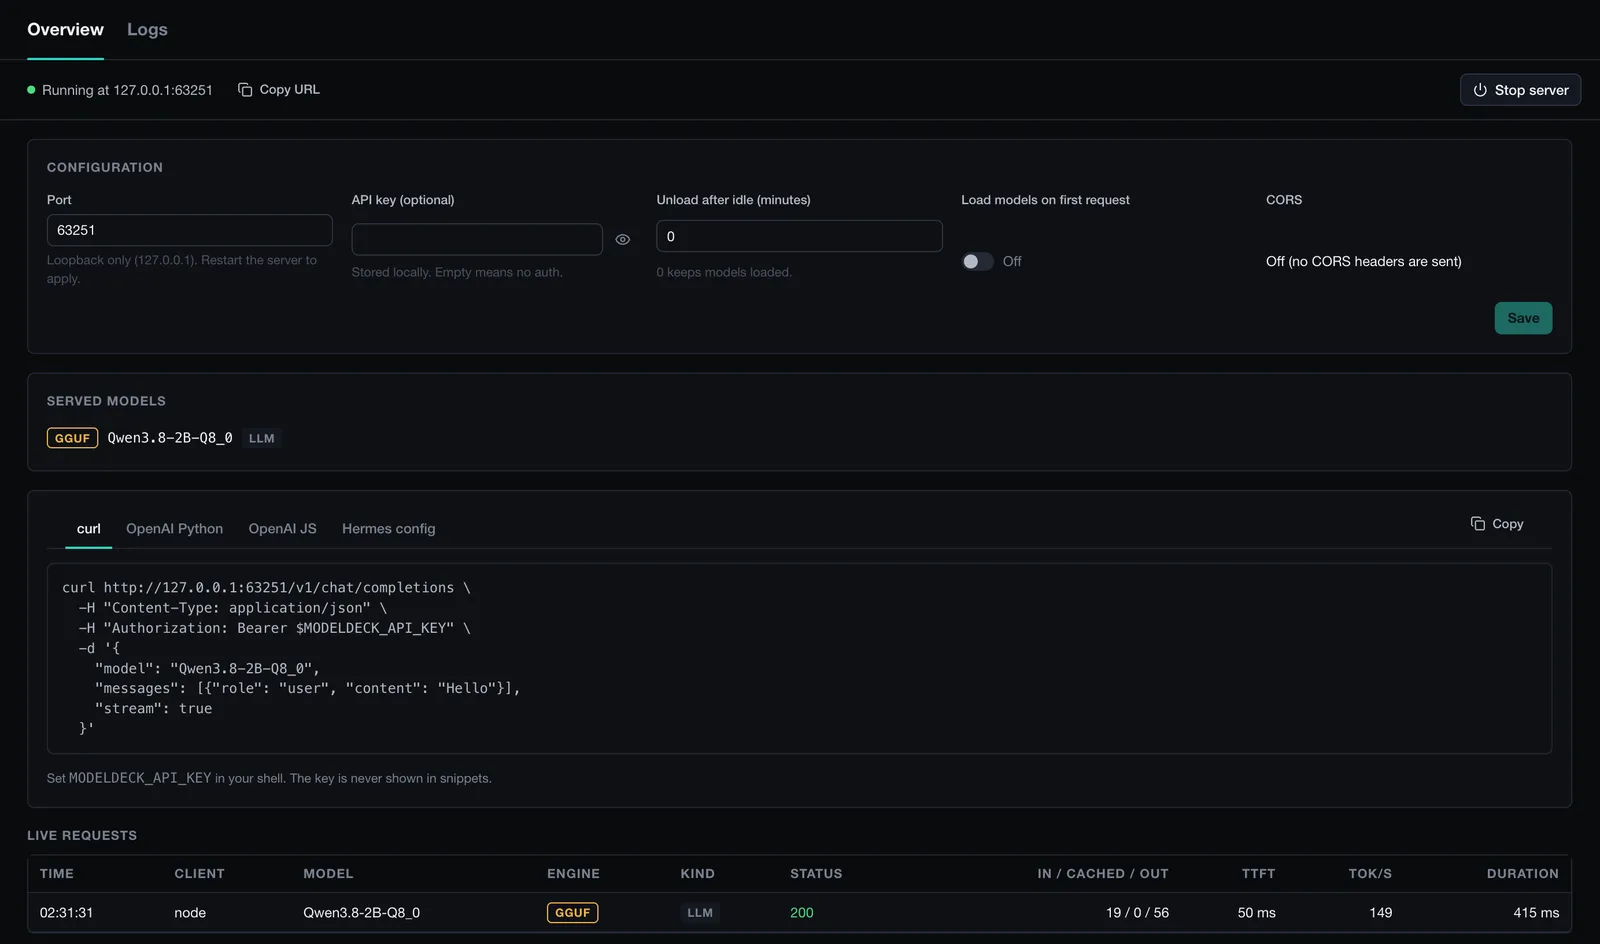Select the curl snippet tab
The width and height of the screenshot is (1600, 944).
click(89, 528)
